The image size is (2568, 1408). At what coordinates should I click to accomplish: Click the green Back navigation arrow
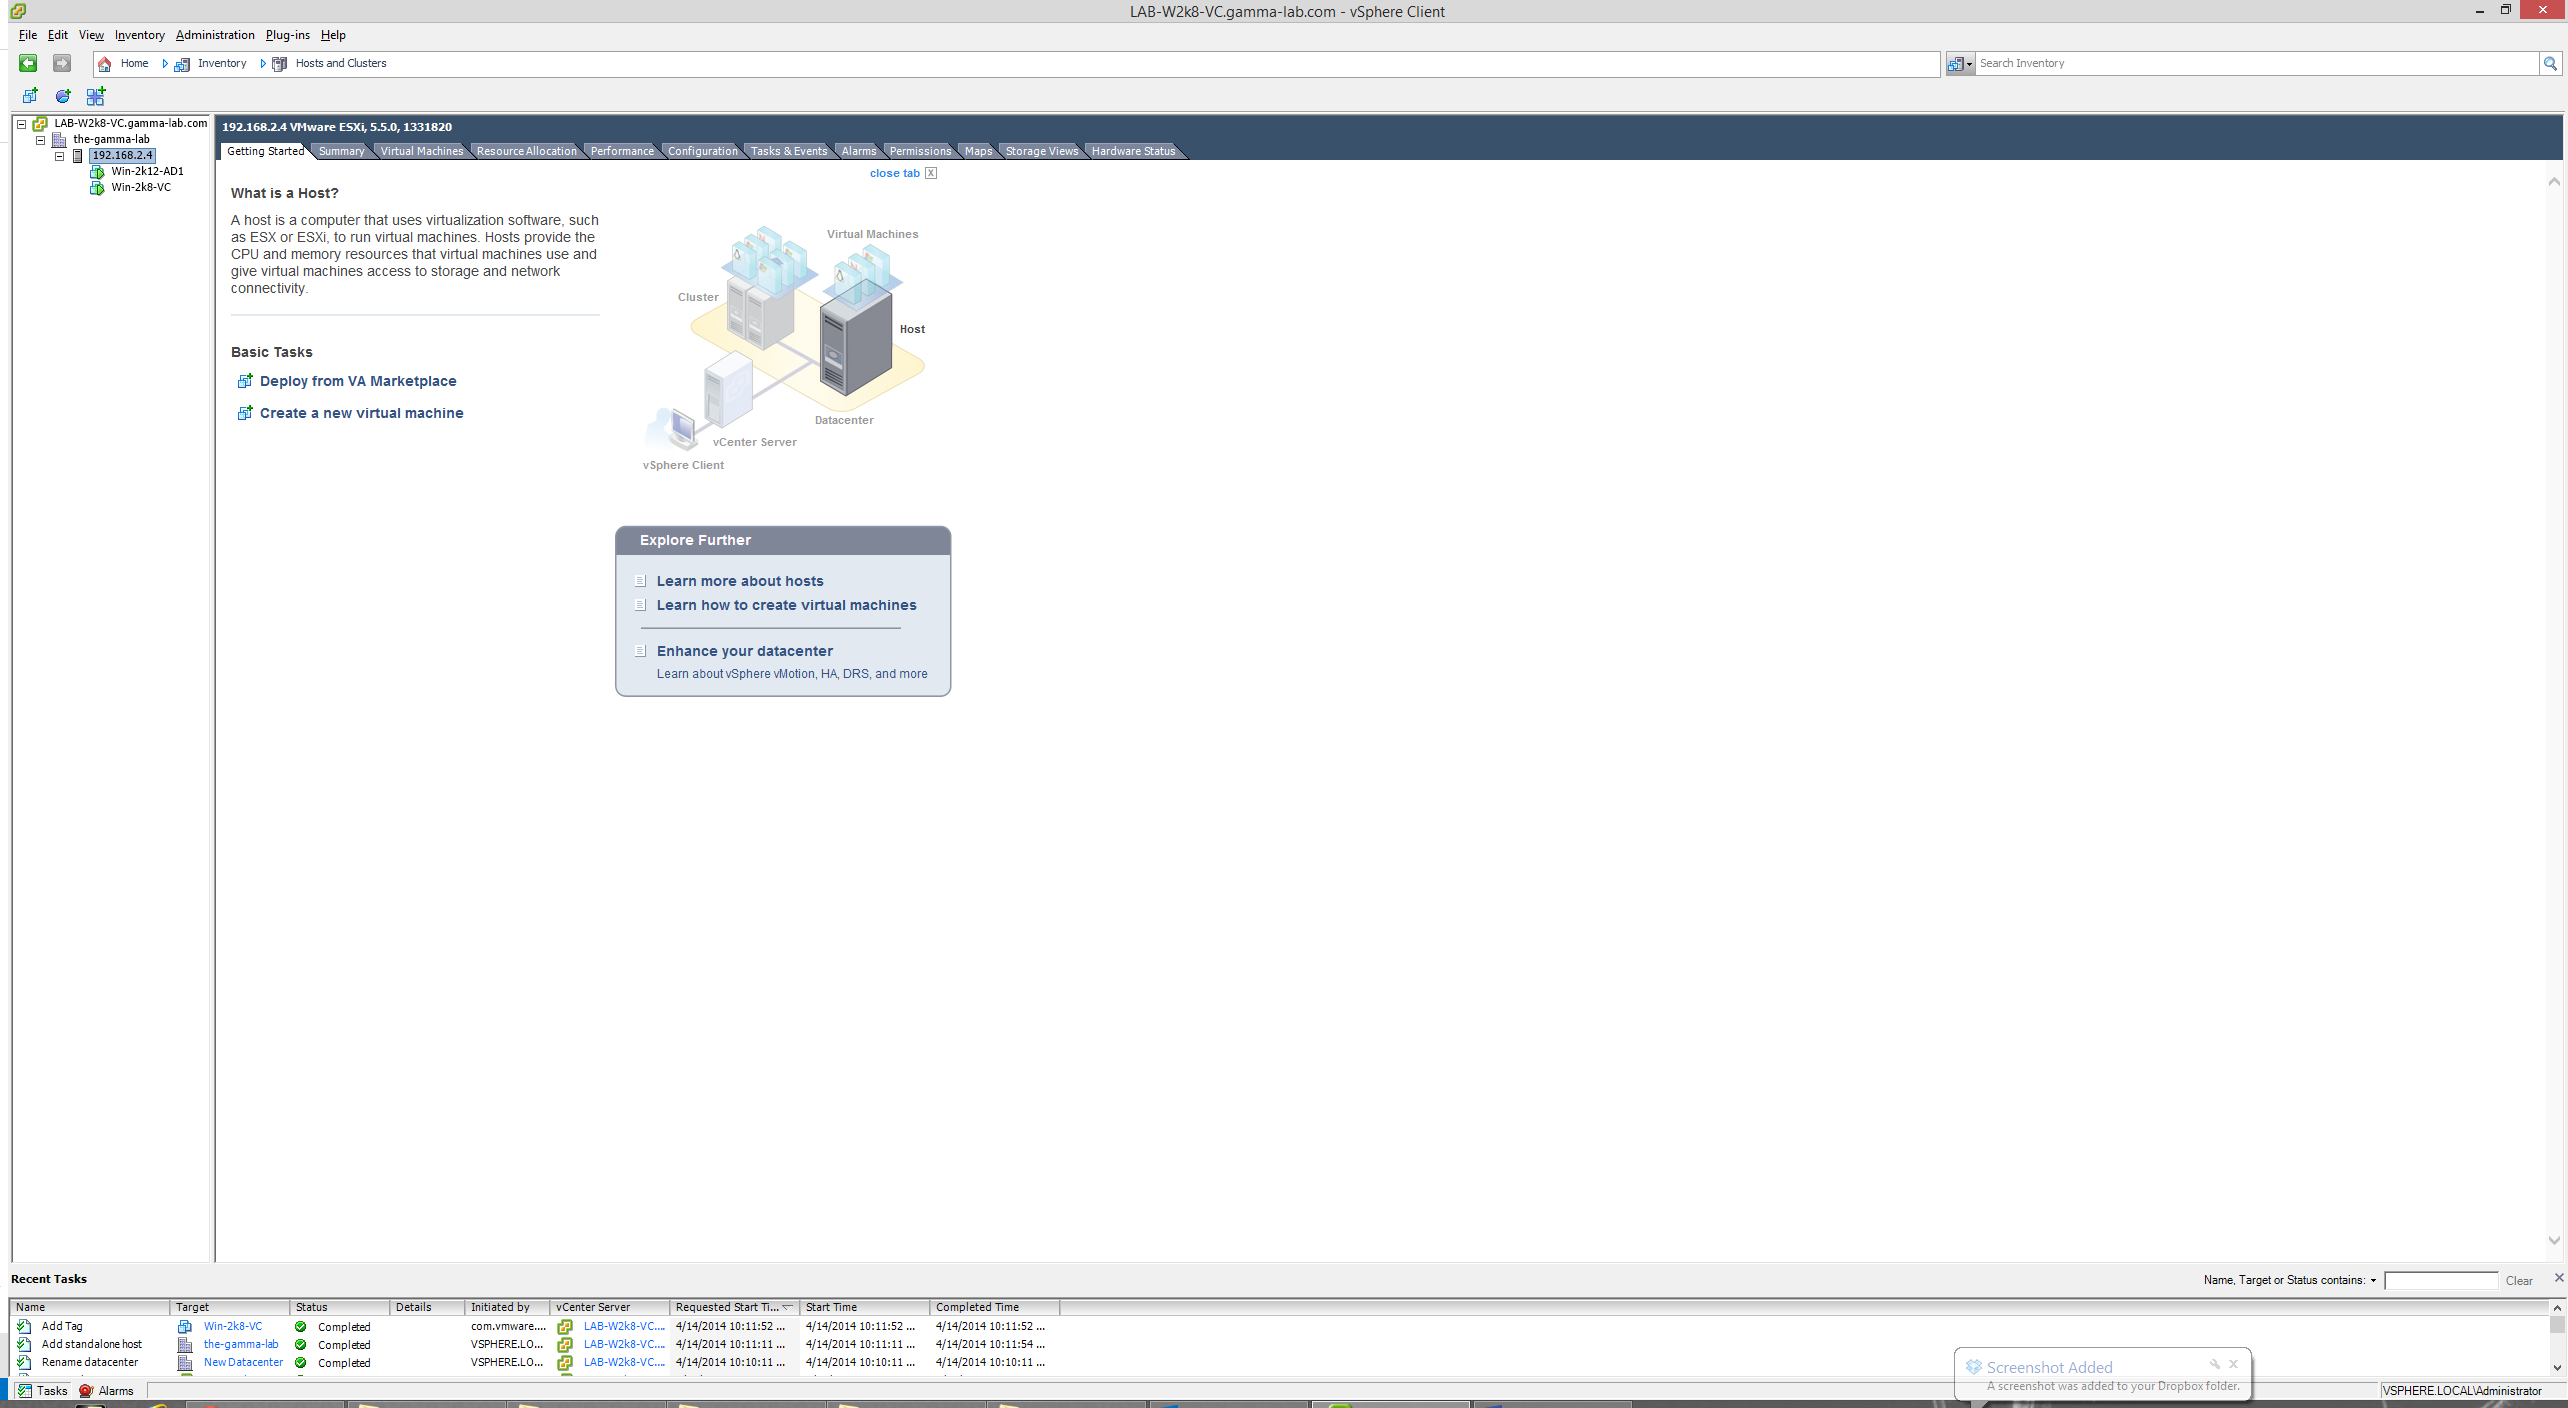click(x=28, y=63)
